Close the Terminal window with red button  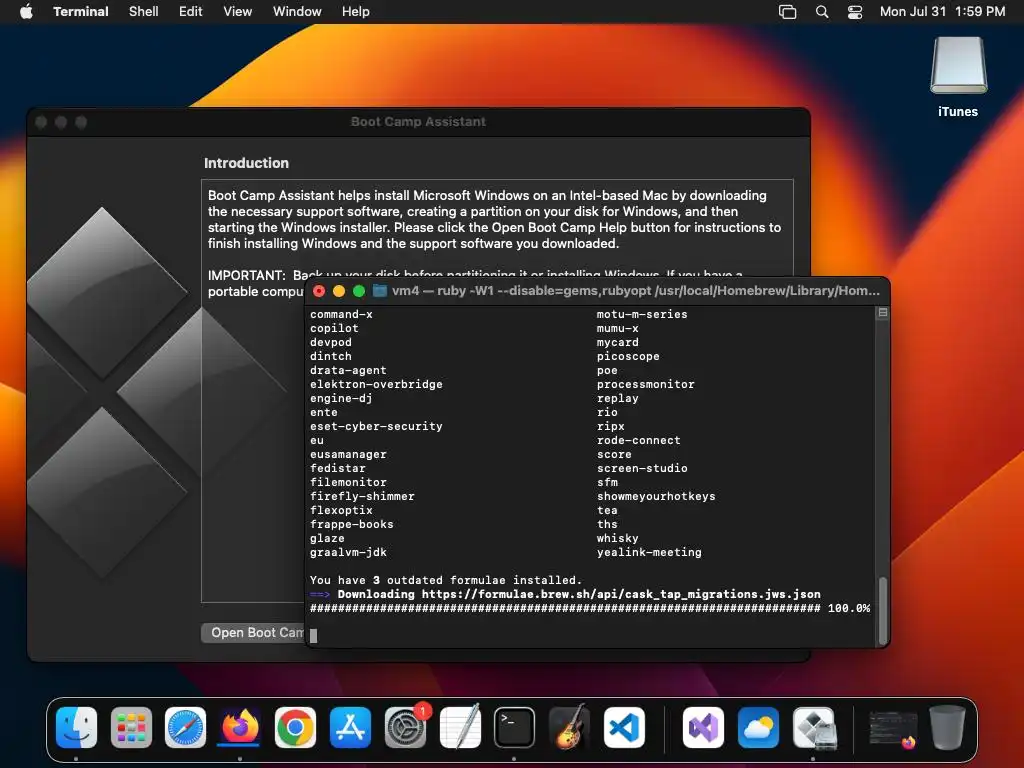(x=319, y=291)
